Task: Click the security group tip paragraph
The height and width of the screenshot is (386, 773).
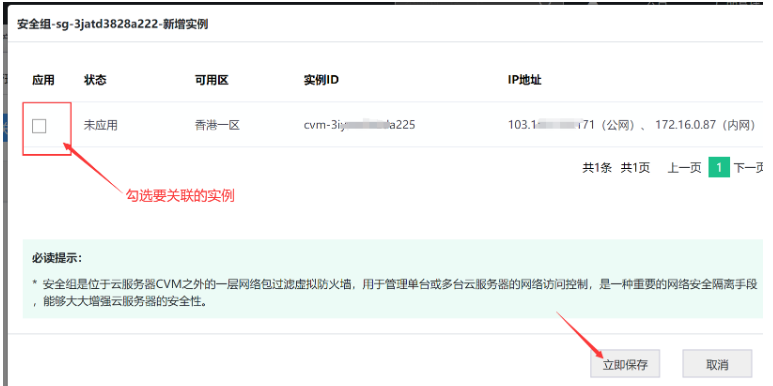Action: pos(395,293)
